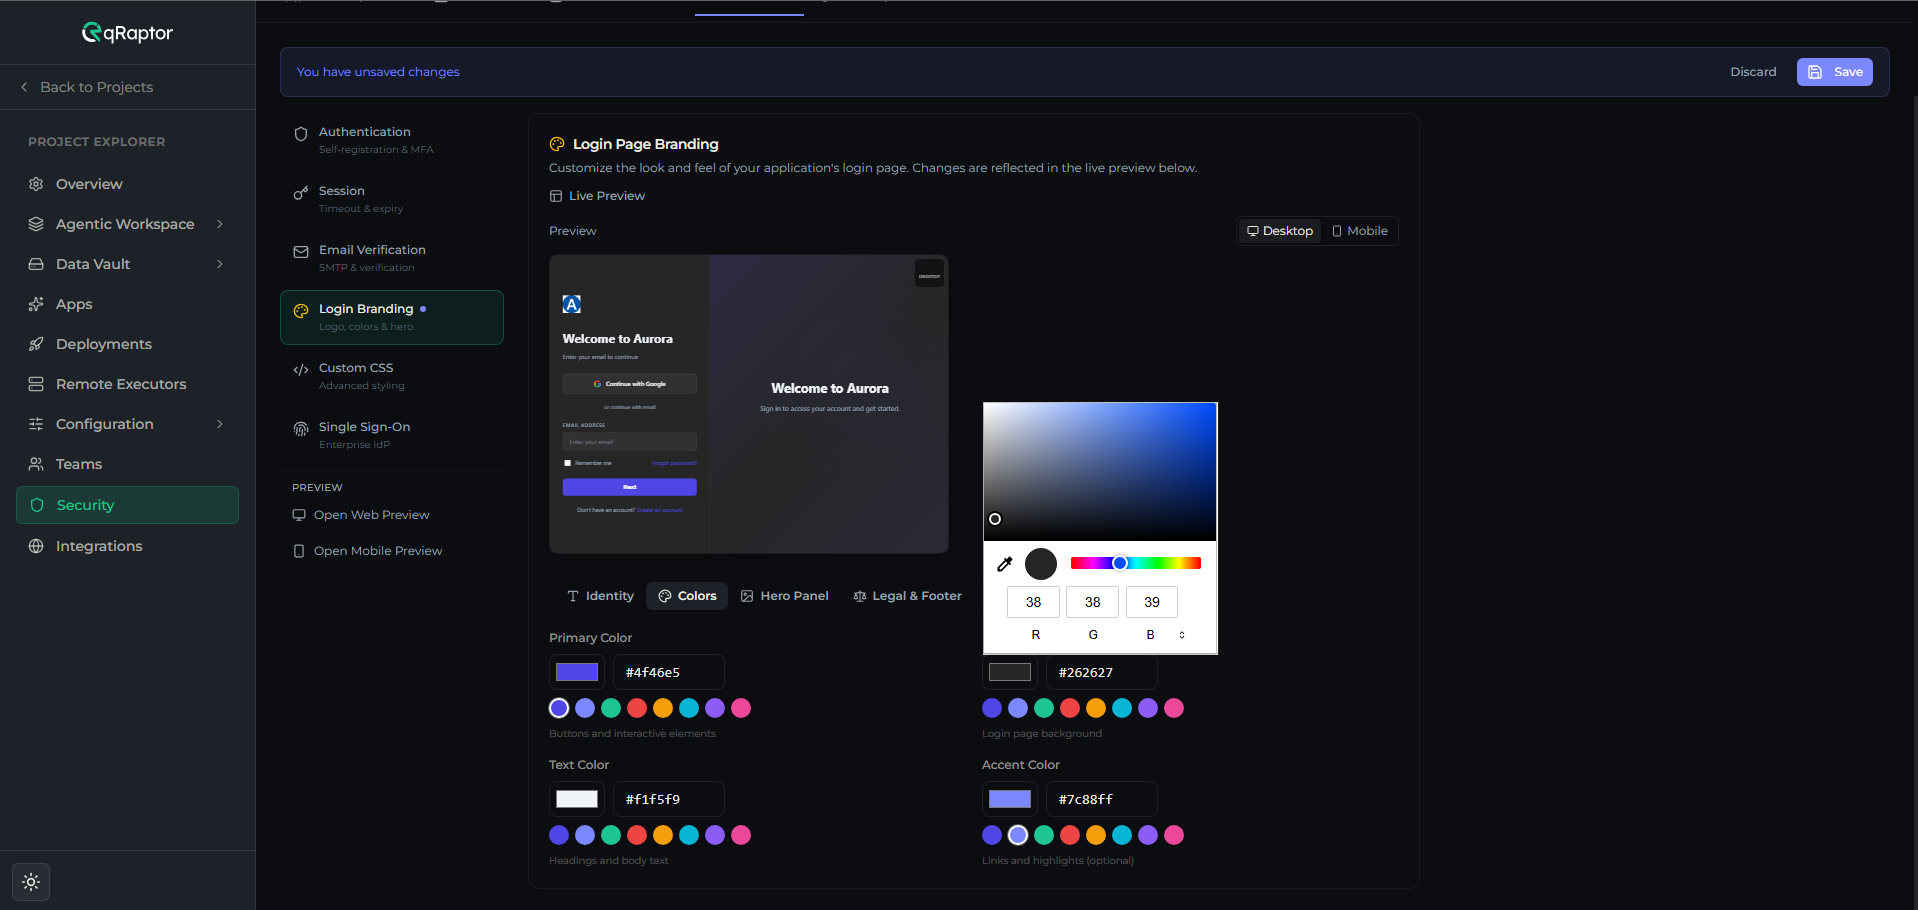The image size is (1918, 910).
Task: Click the Email Verification envelope icon
Action: click(x=301, y=252)
